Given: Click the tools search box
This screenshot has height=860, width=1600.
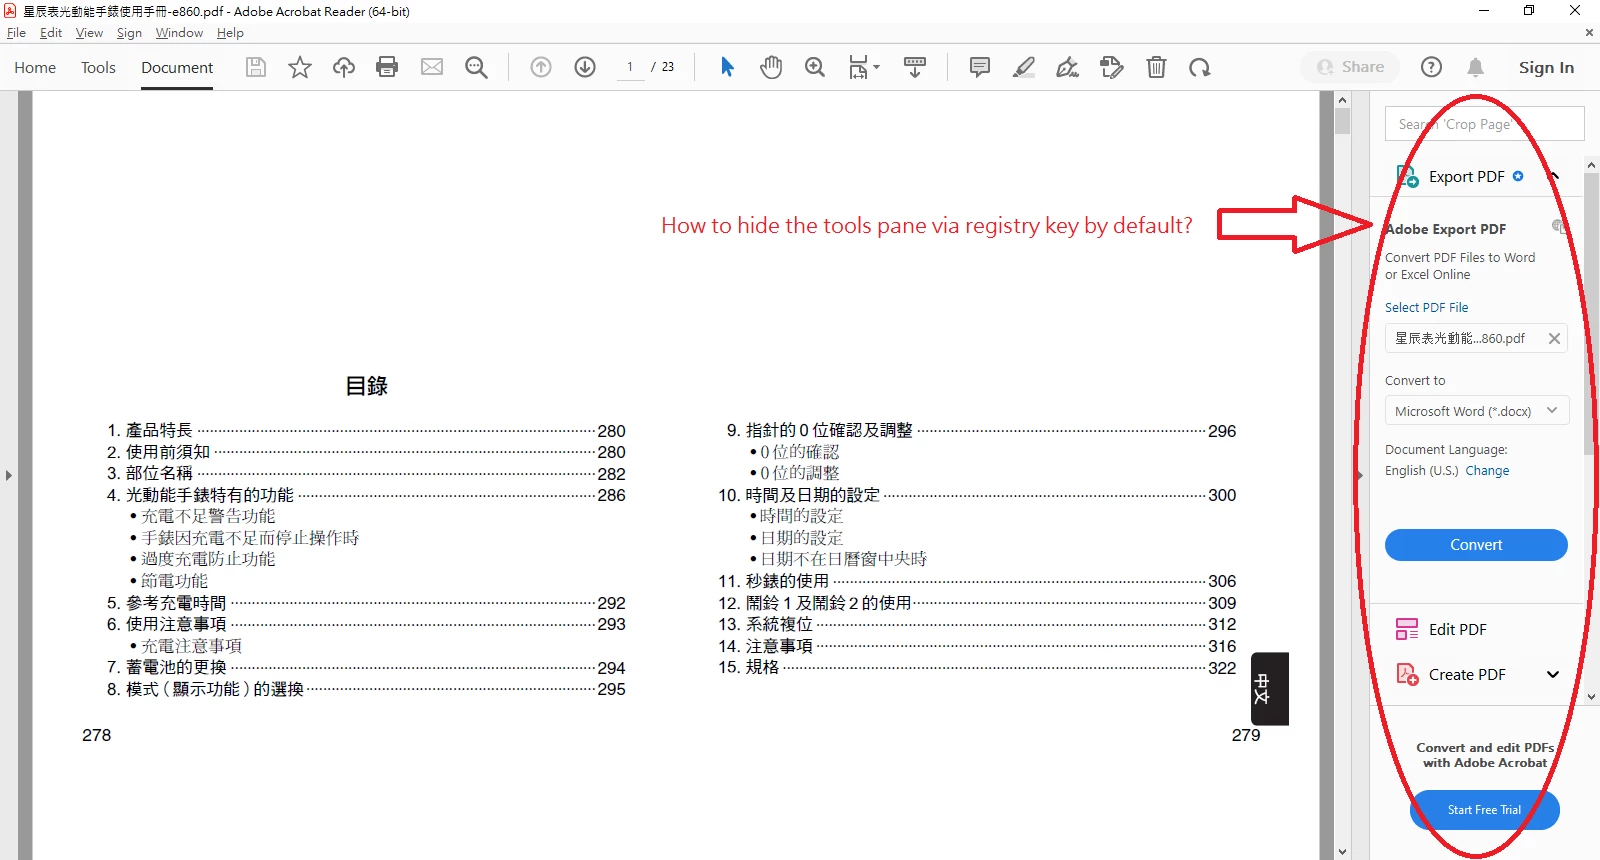Looking at the screenshot, I should pos(1484,124).
